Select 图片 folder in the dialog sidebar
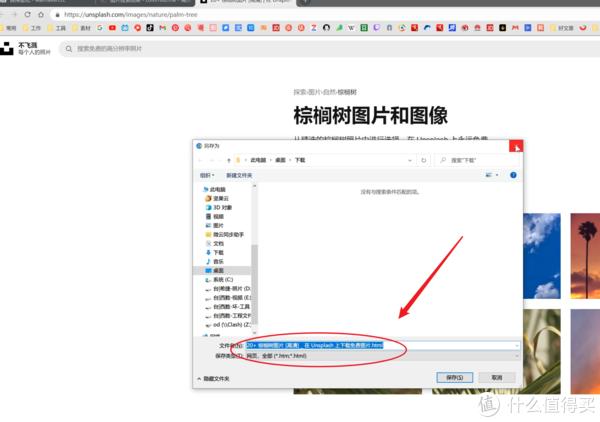The height and width of the screenshot is (422, 600). [x=215, y=225]
